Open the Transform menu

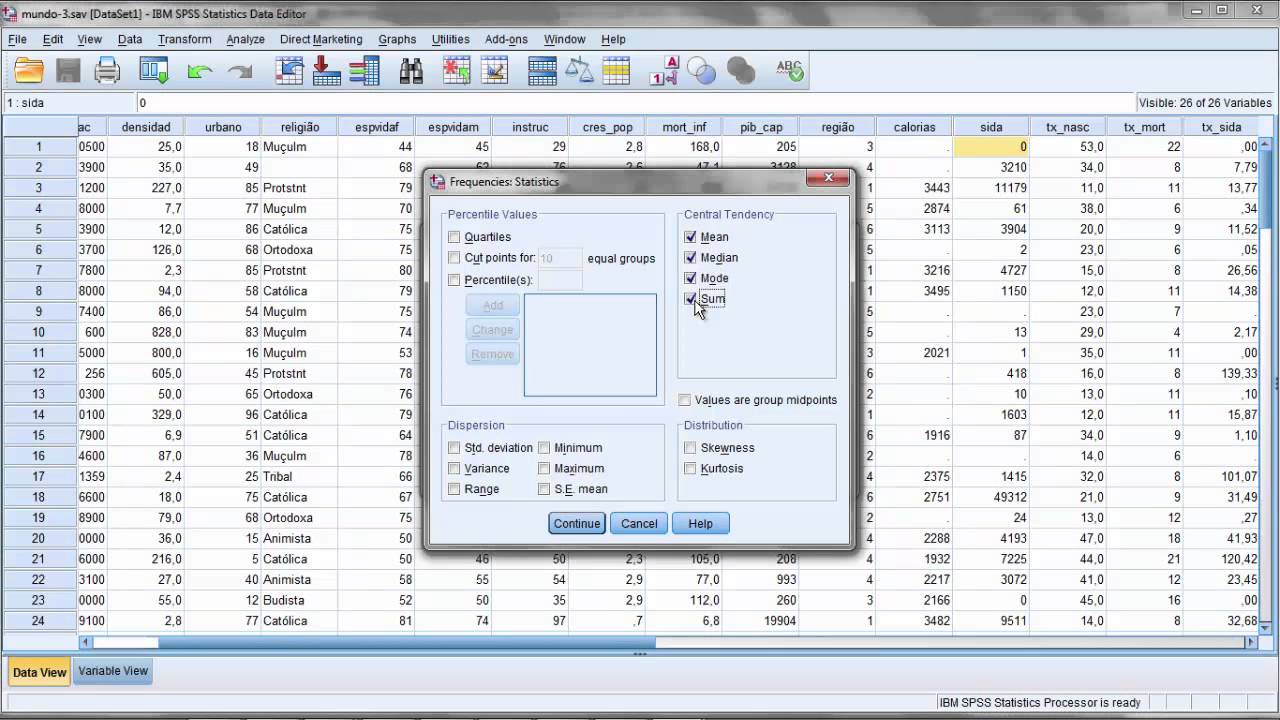[185, 39]
